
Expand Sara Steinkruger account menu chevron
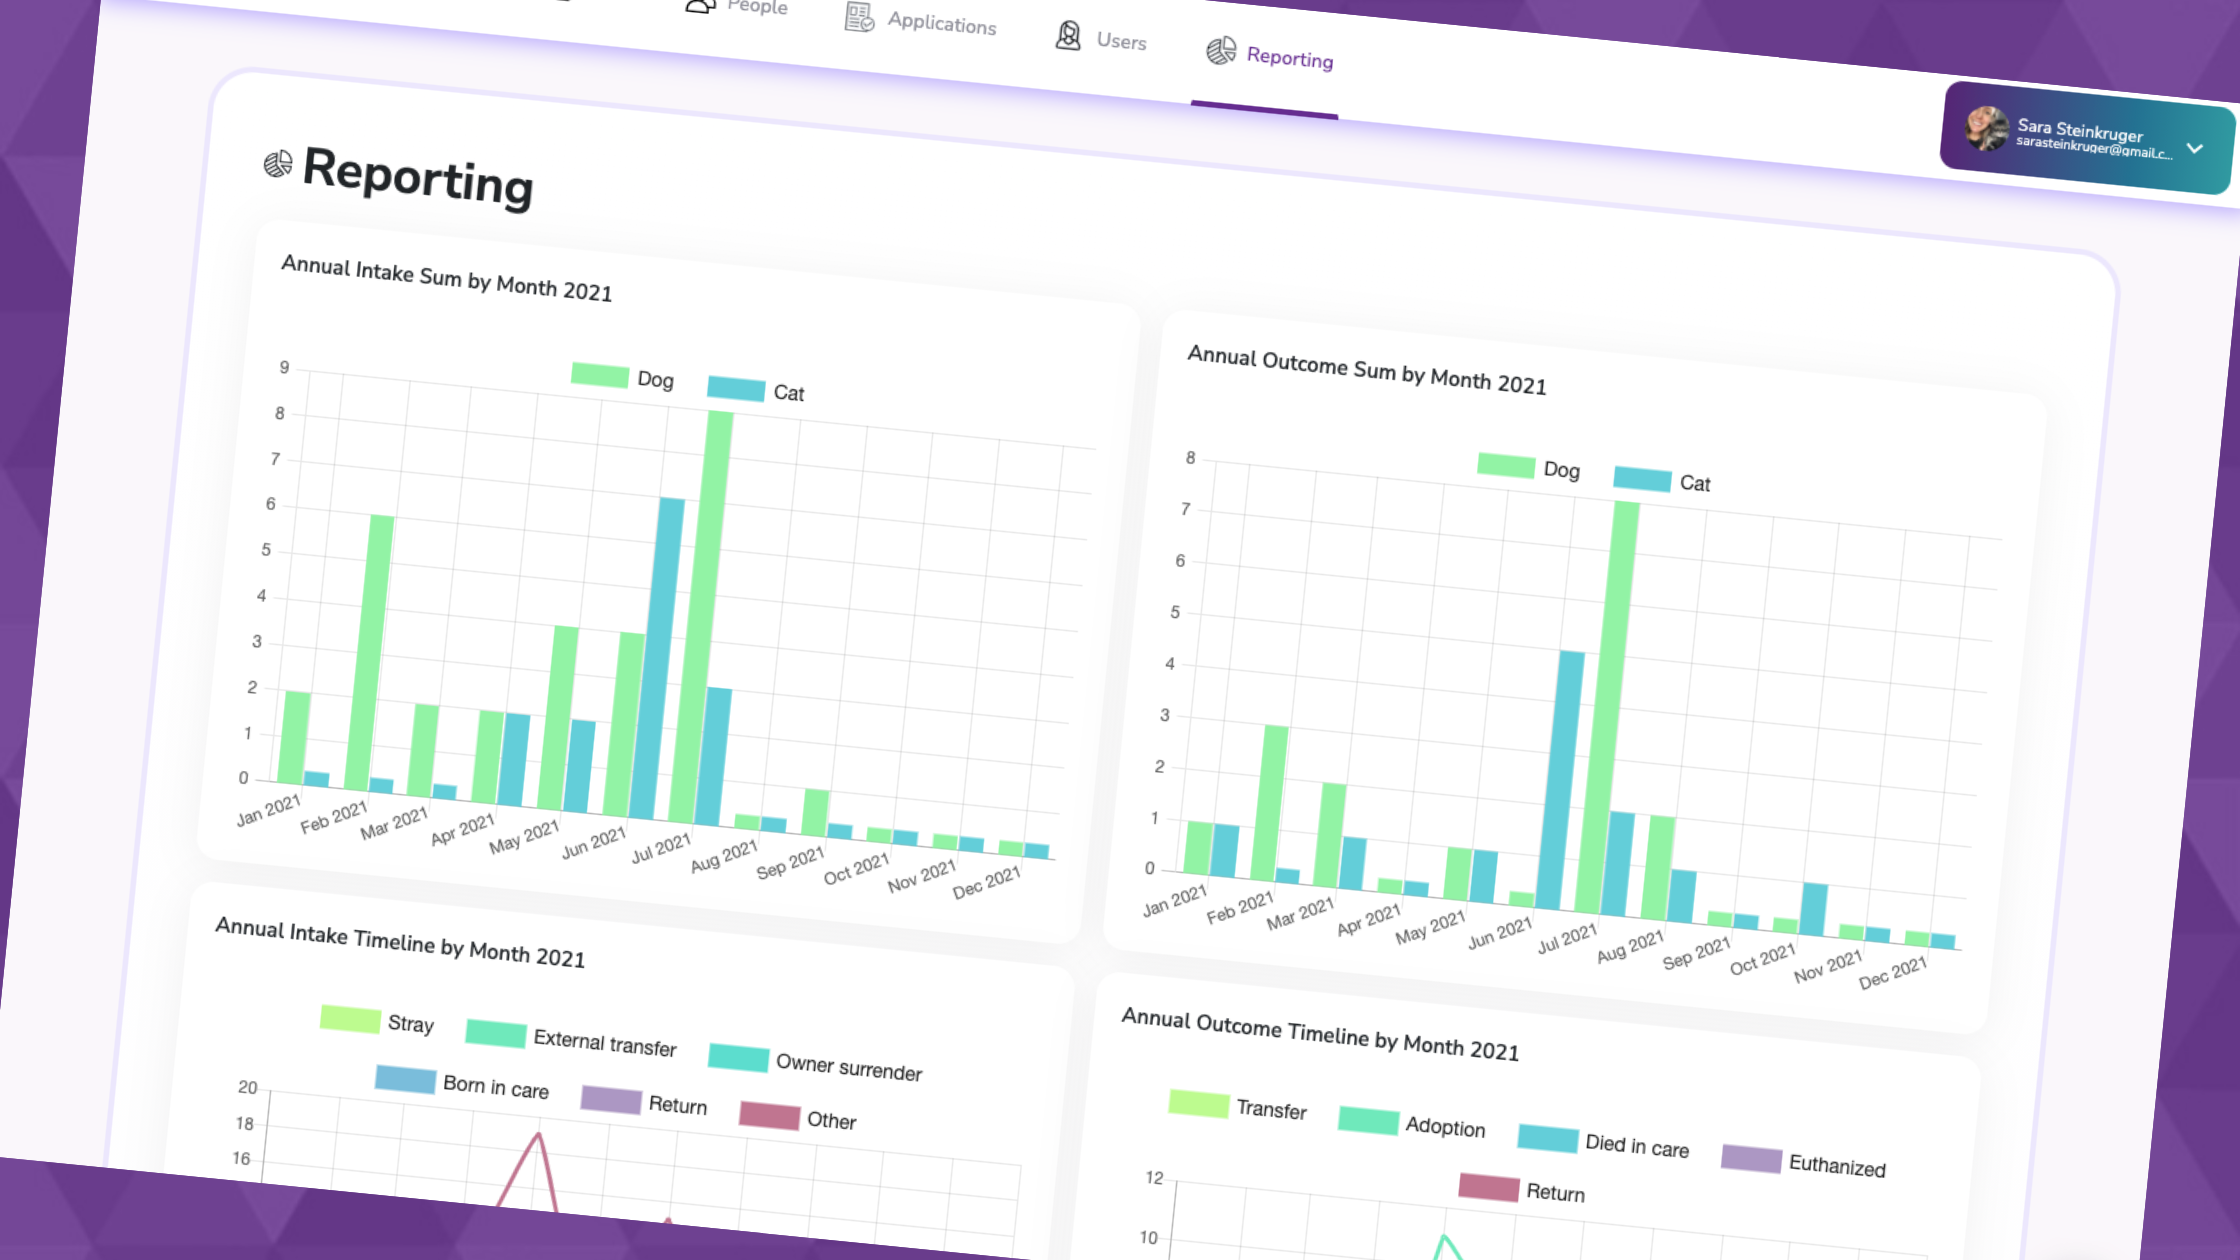2195,148
